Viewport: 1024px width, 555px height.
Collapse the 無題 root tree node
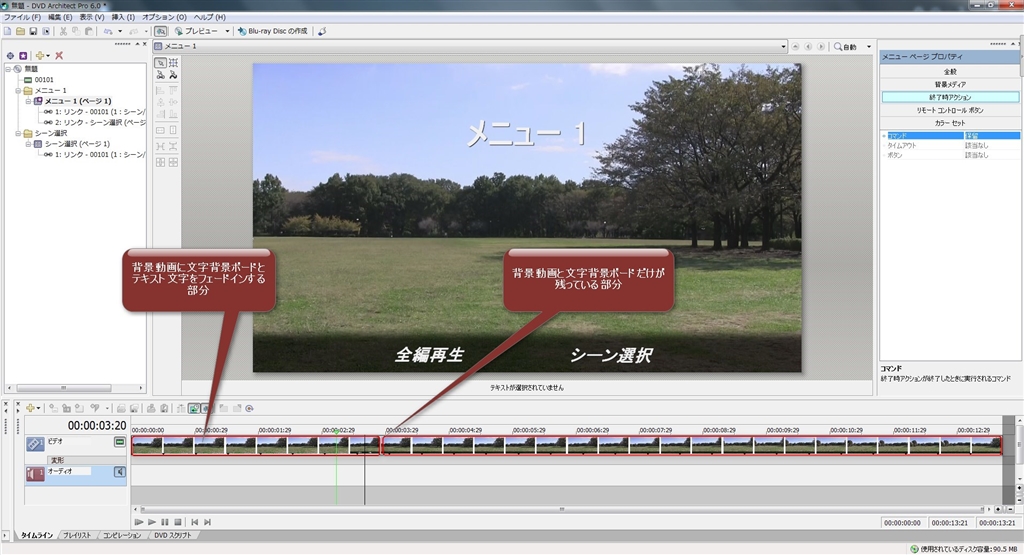pos(8,69)
